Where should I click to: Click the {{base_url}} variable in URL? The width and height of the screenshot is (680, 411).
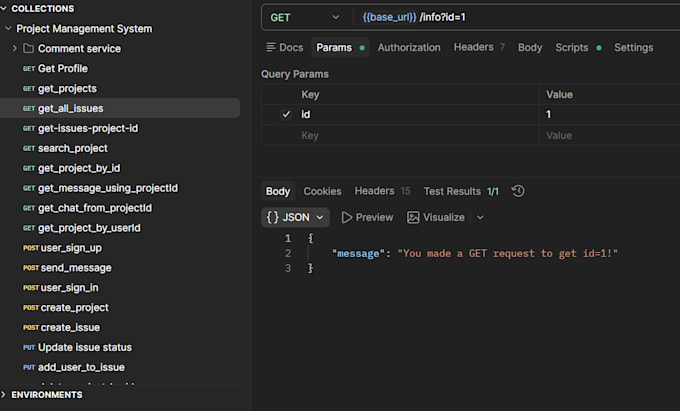[x=389, y=17]
